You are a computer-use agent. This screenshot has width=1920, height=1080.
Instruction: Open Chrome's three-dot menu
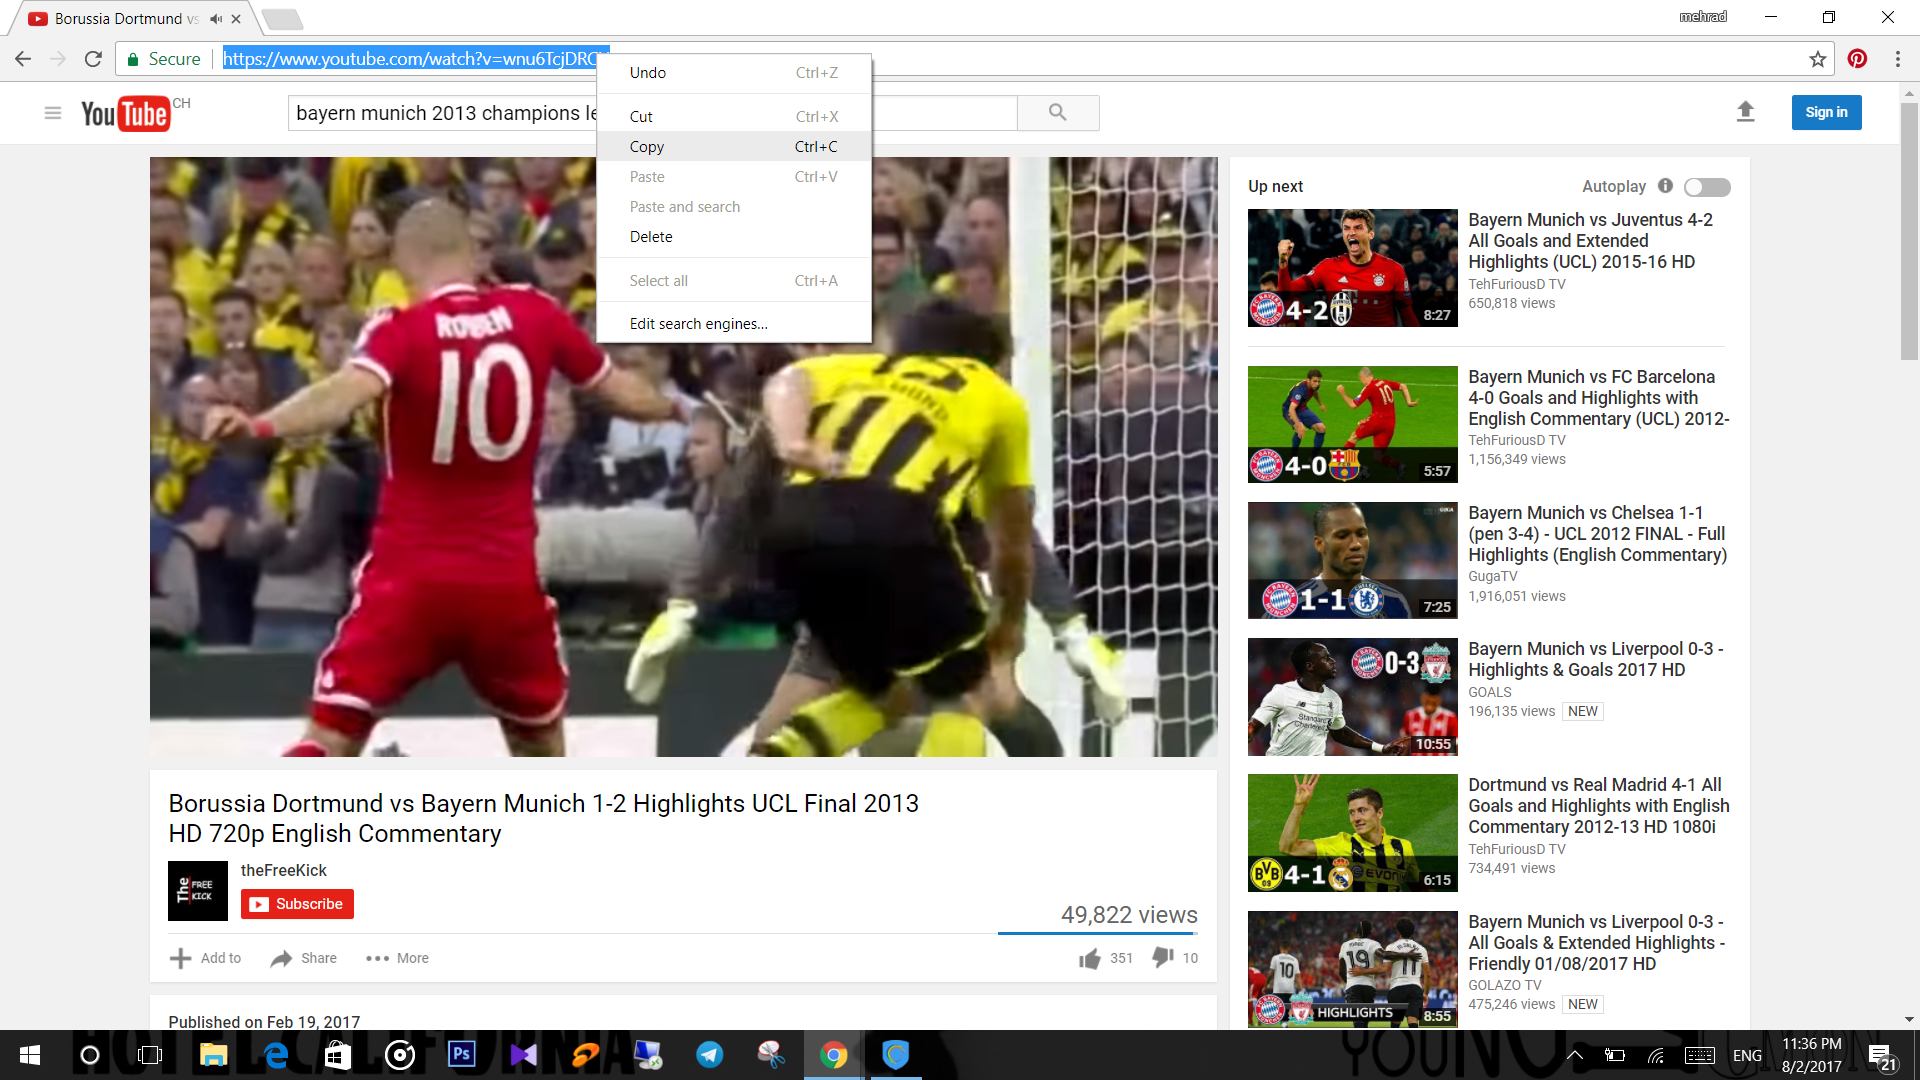click(1898, 59)
